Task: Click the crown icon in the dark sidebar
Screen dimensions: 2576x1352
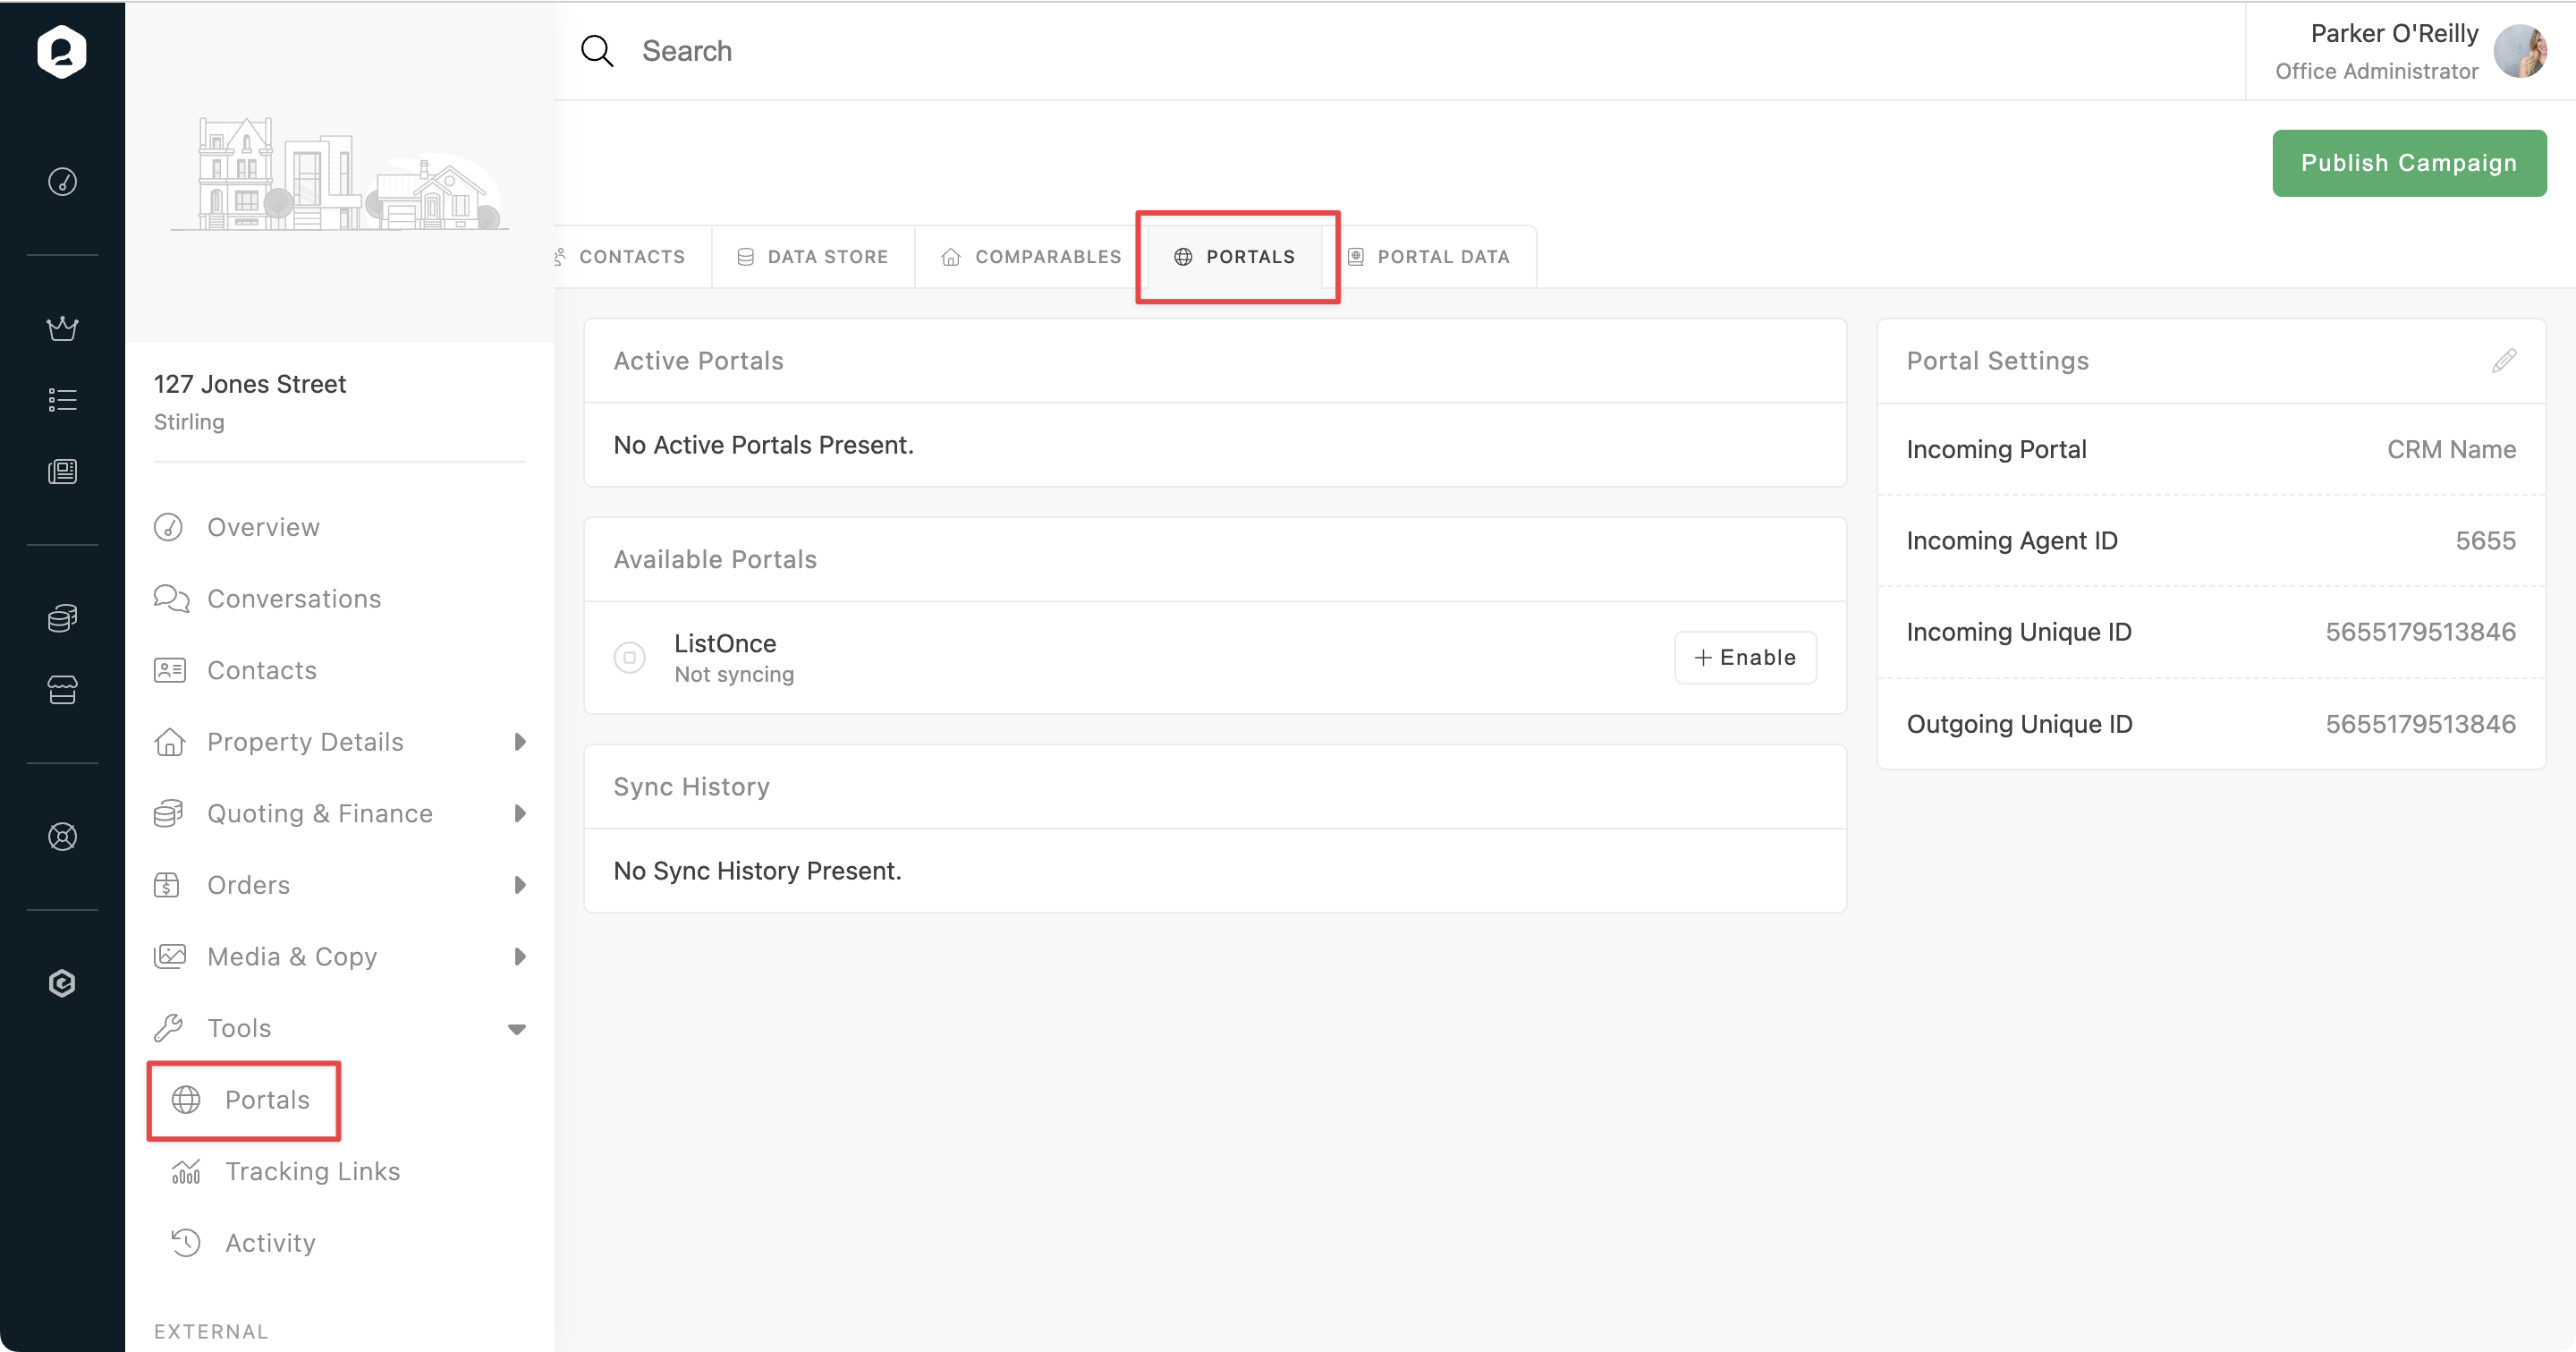Action: pos(62,328)
